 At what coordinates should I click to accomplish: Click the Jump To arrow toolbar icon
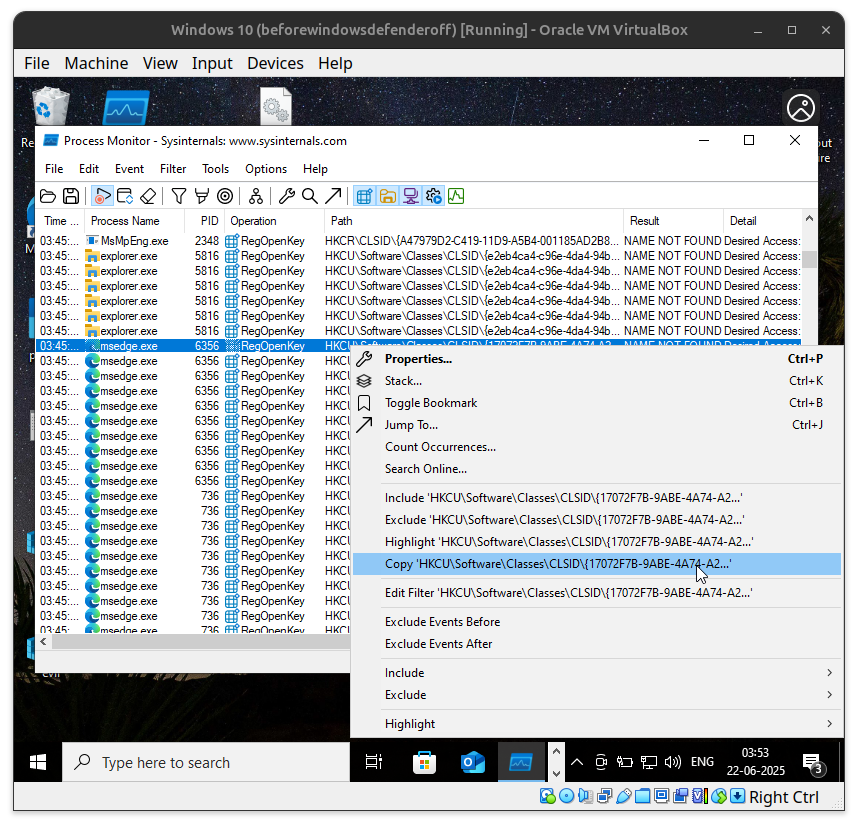click(x=333, y=196)
